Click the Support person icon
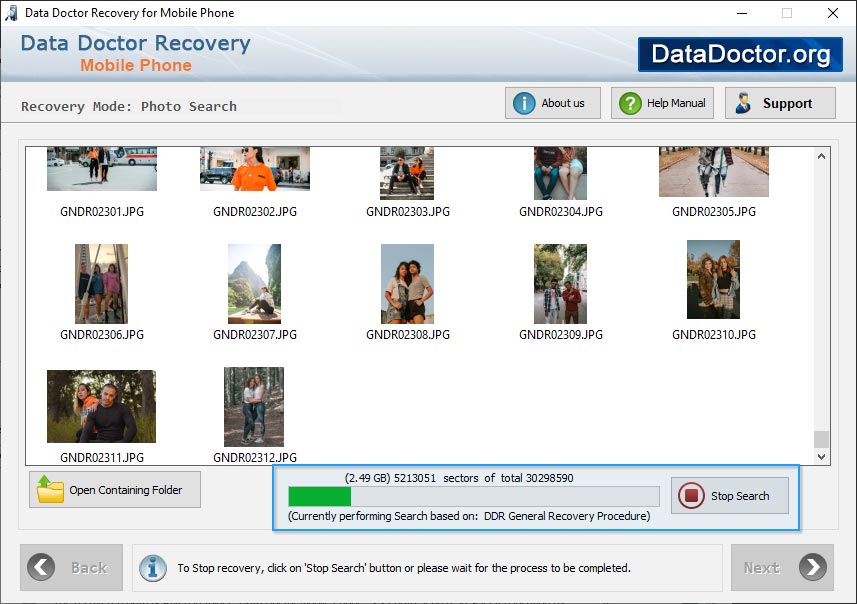857x604 pixels. click(x=743, y=103)
